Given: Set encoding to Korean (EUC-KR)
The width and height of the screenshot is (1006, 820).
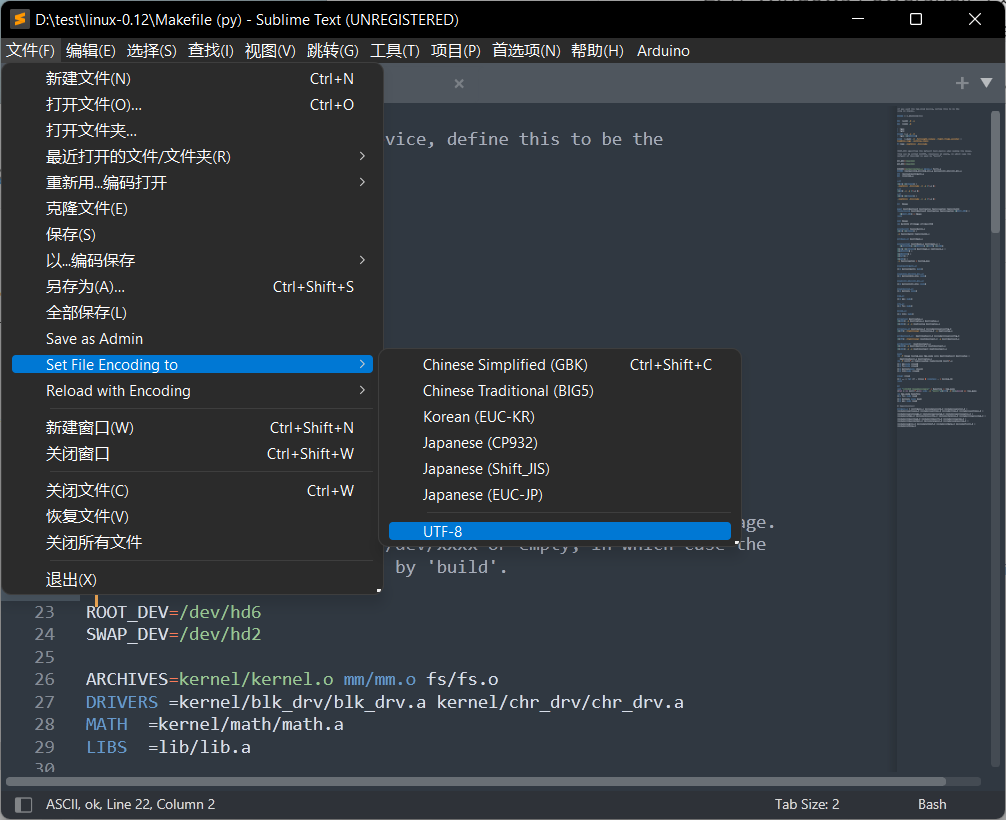Looking at the screenshot, I should pyautogui.click(x=559, y=416).
